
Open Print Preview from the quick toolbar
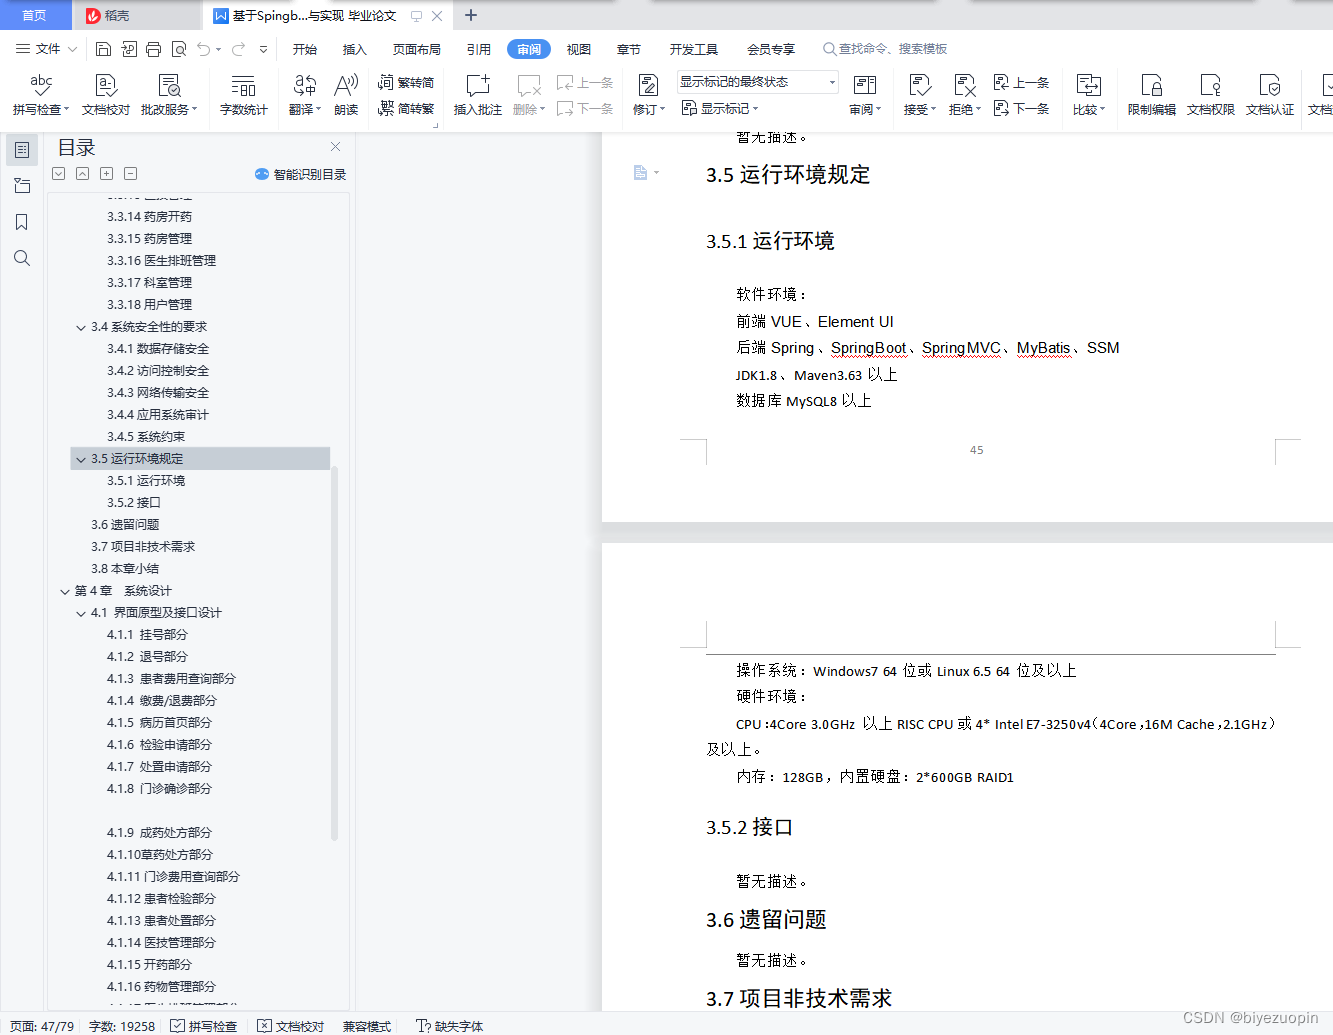coord(179,48)
